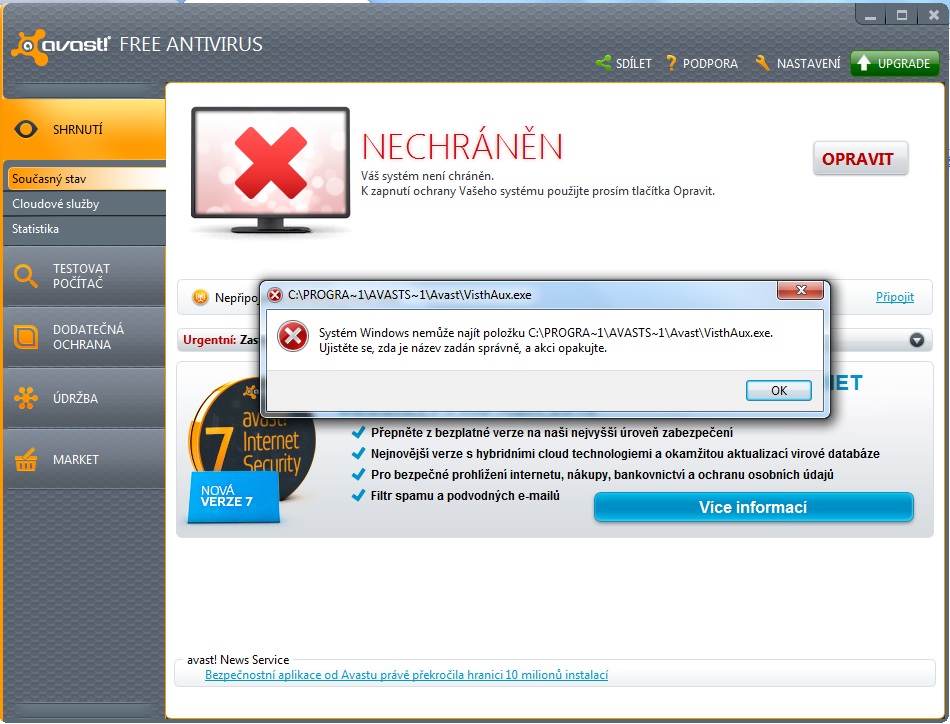The height and width of the screenshot is (724, 950).
Task: Click the red X unprotected monitor image
Action: click(270, 170)
